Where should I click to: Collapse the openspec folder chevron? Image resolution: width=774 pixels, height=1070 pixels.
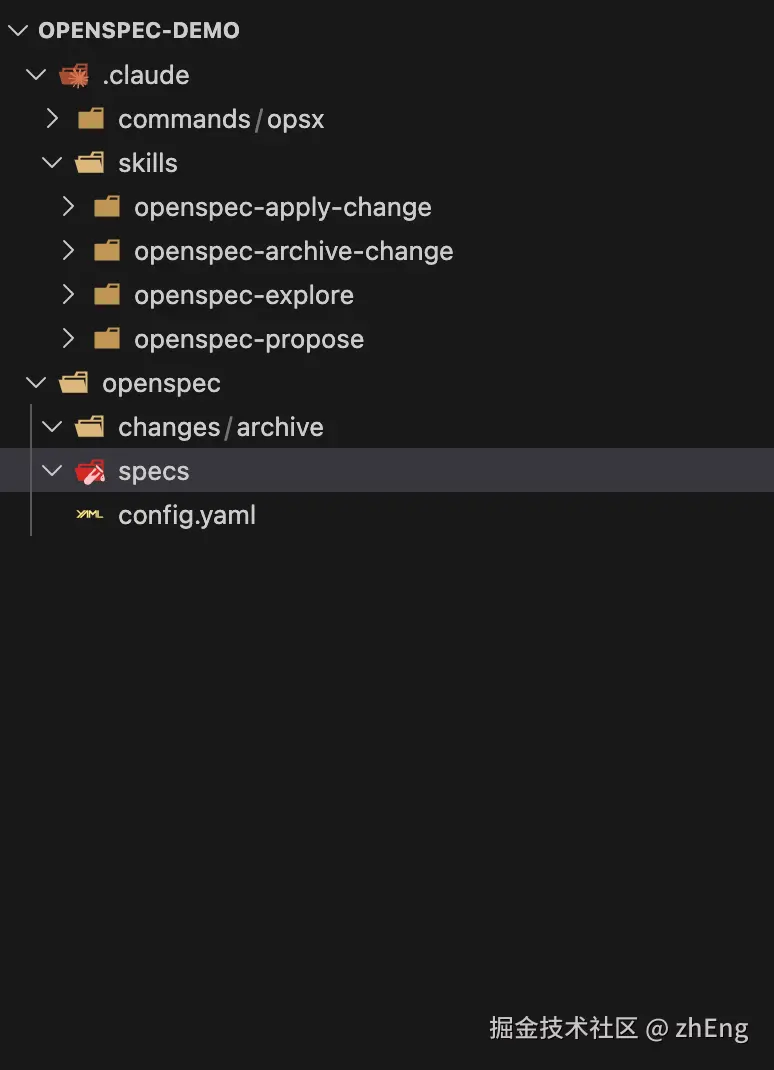(36, 383)
